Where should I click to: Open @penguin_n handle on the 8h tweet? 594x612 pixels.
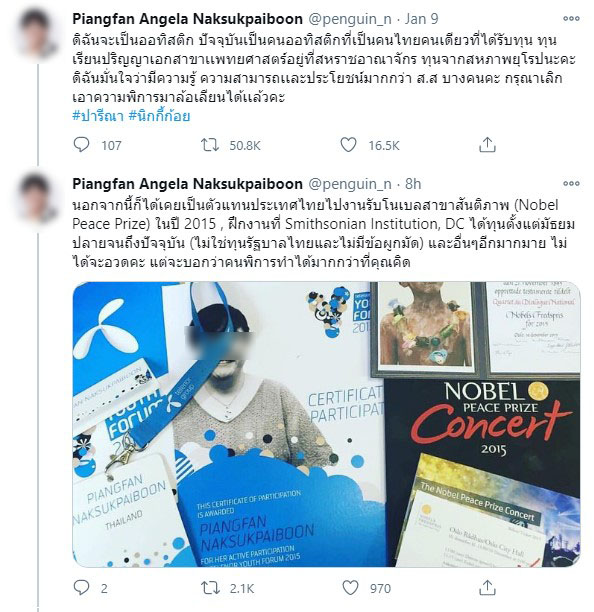coord(350,184)
